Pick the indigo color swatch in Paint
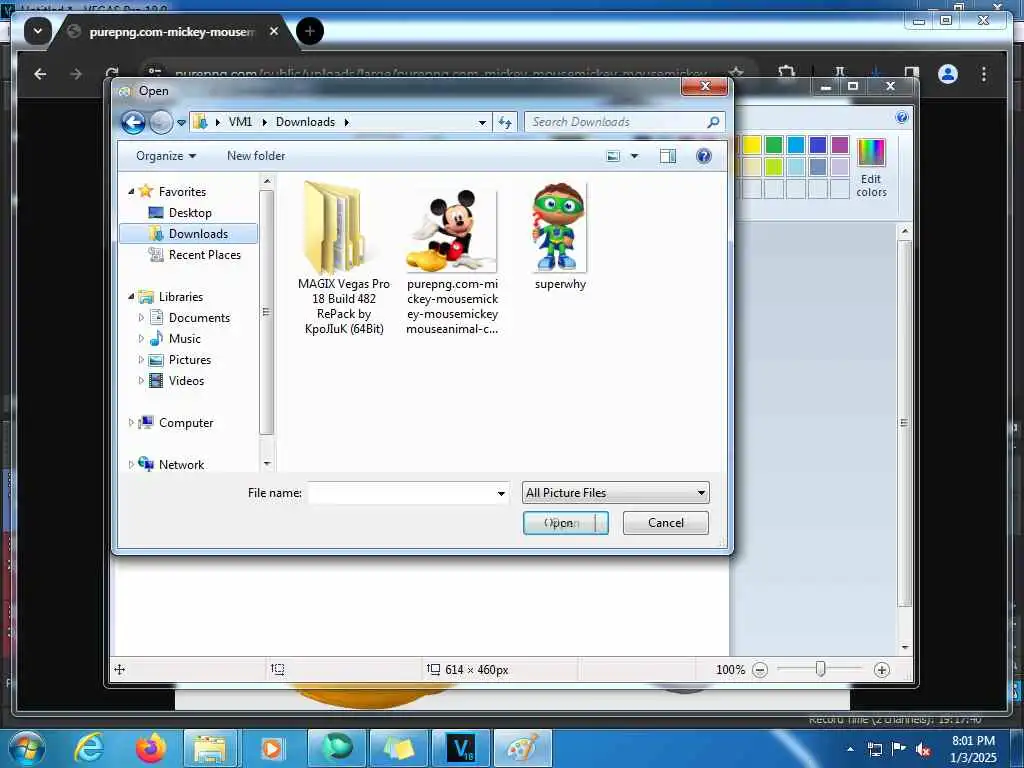The width and height of the screenshot is (1024, 768). (x=818, y=145)
